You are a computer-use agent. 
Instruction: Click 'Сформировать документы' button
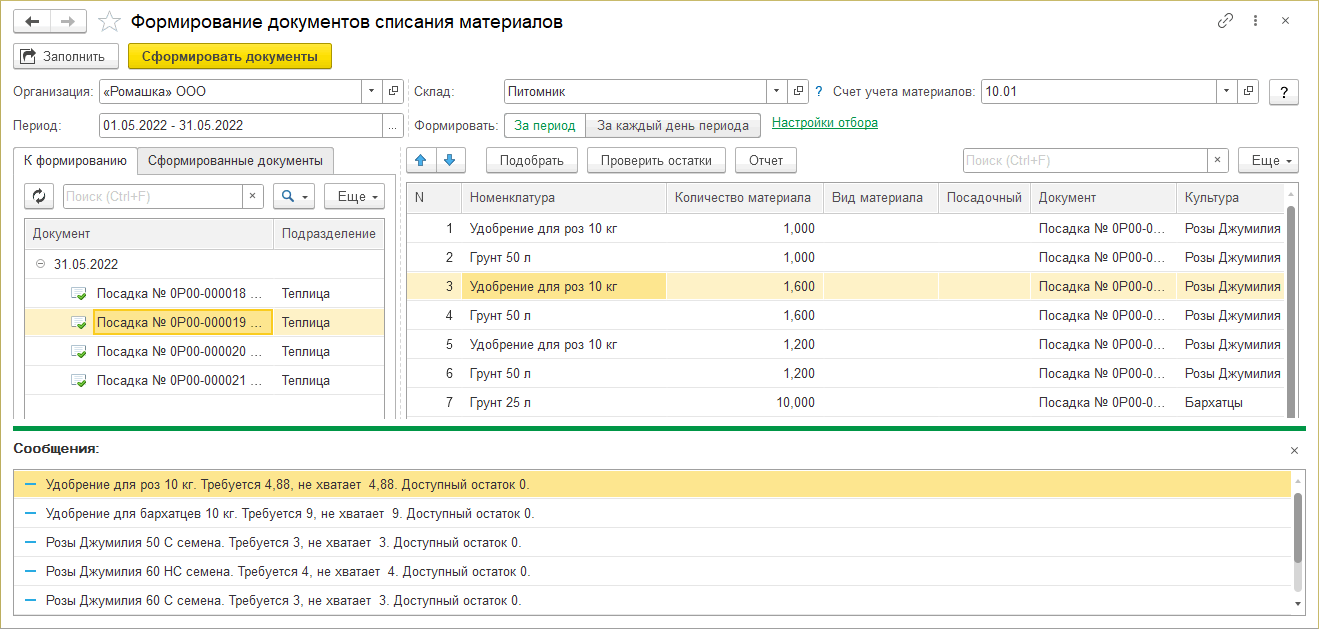click(x=229, y=57)
